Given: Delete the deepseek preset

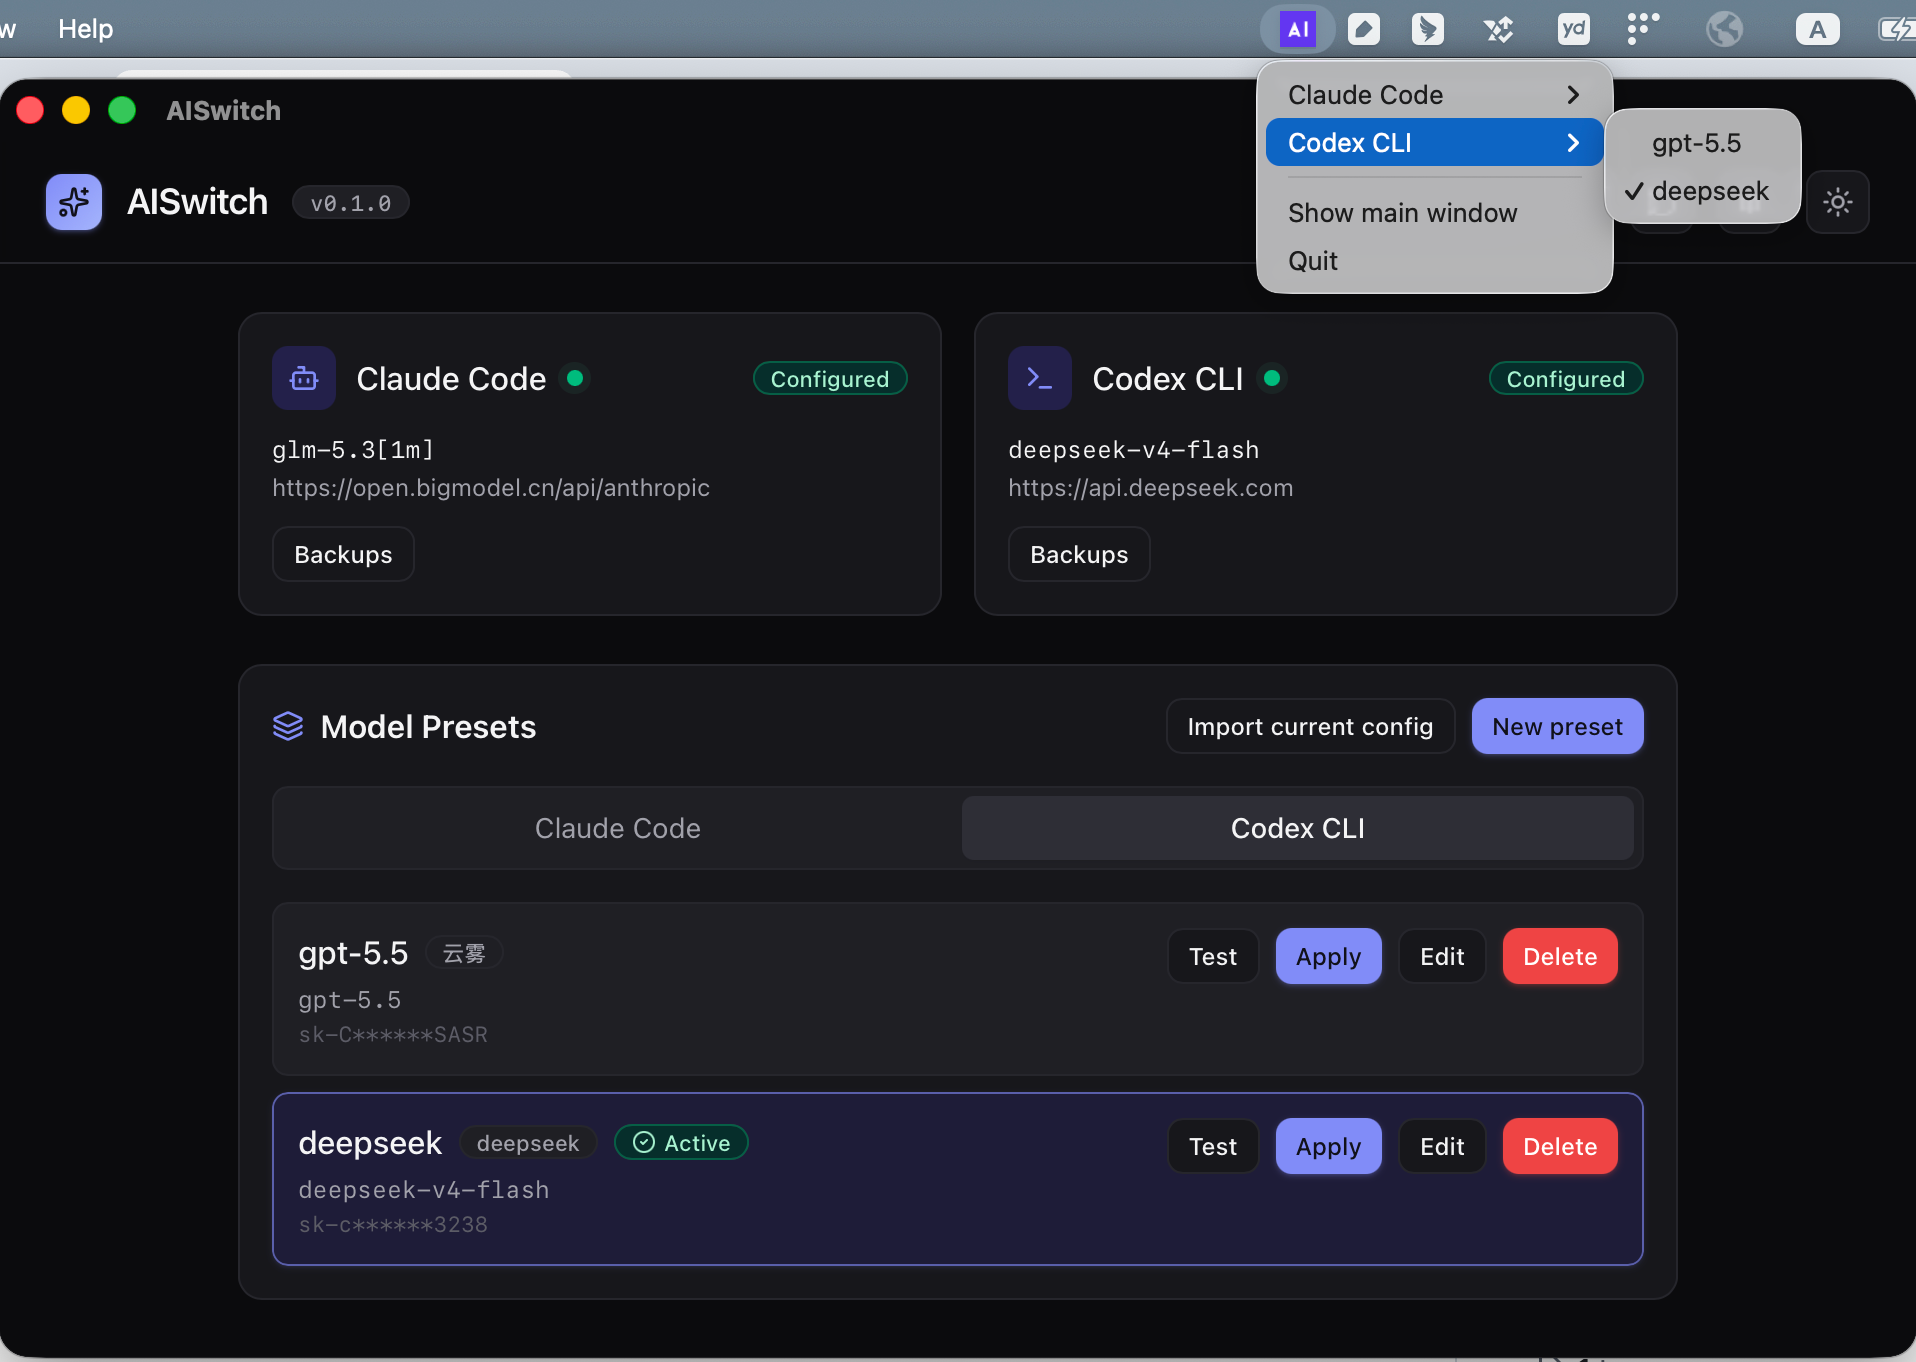Looking at the screenshot, I should tap(1560, 1146).
